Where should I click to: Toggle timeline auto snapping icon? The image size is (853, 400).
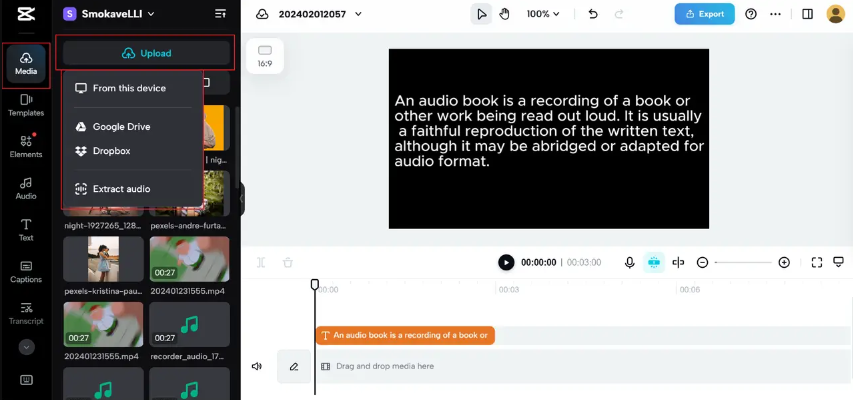(x=654, y=263)
